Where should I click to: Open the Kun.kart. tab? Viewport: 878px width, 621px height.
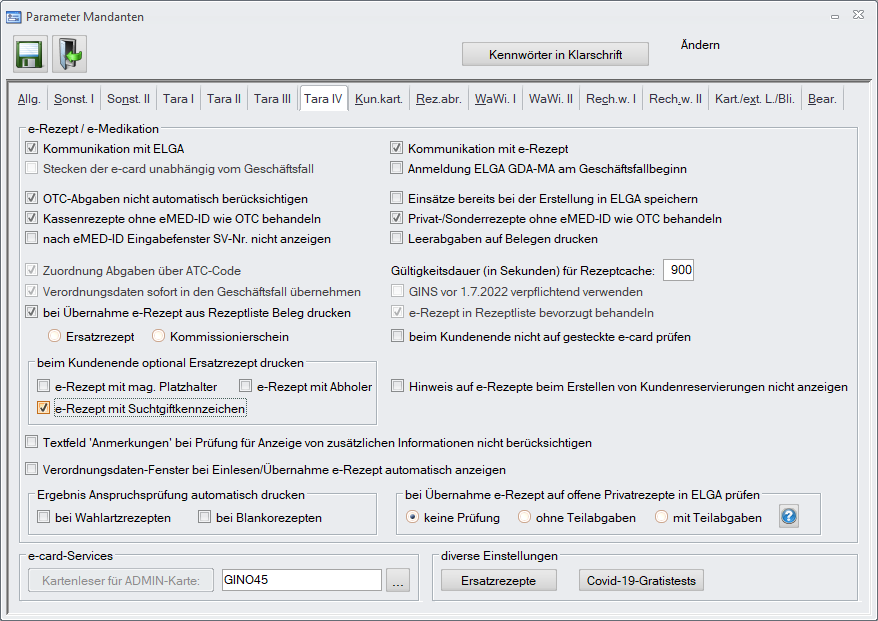point(378,99)
